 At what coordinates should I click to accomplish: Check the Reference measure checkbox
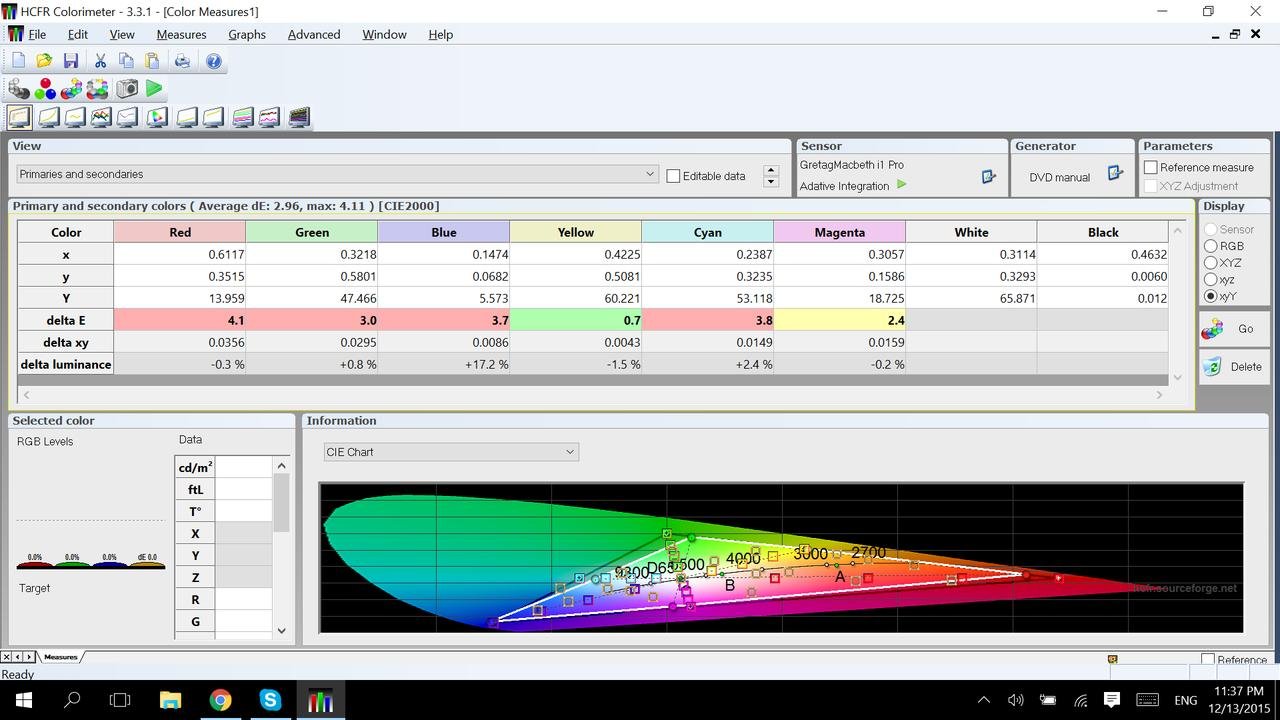click(1151, 167)
